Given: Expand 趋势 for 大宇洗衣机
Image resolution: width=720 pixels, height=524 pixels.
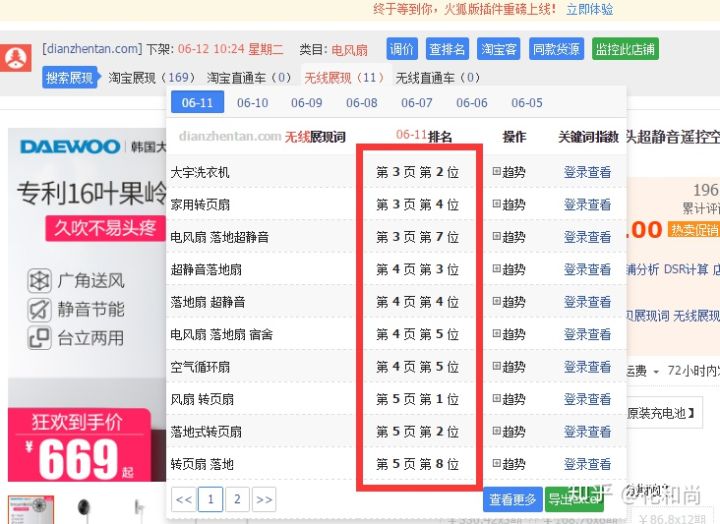Looking at the screenshot, I should (509, 172).
